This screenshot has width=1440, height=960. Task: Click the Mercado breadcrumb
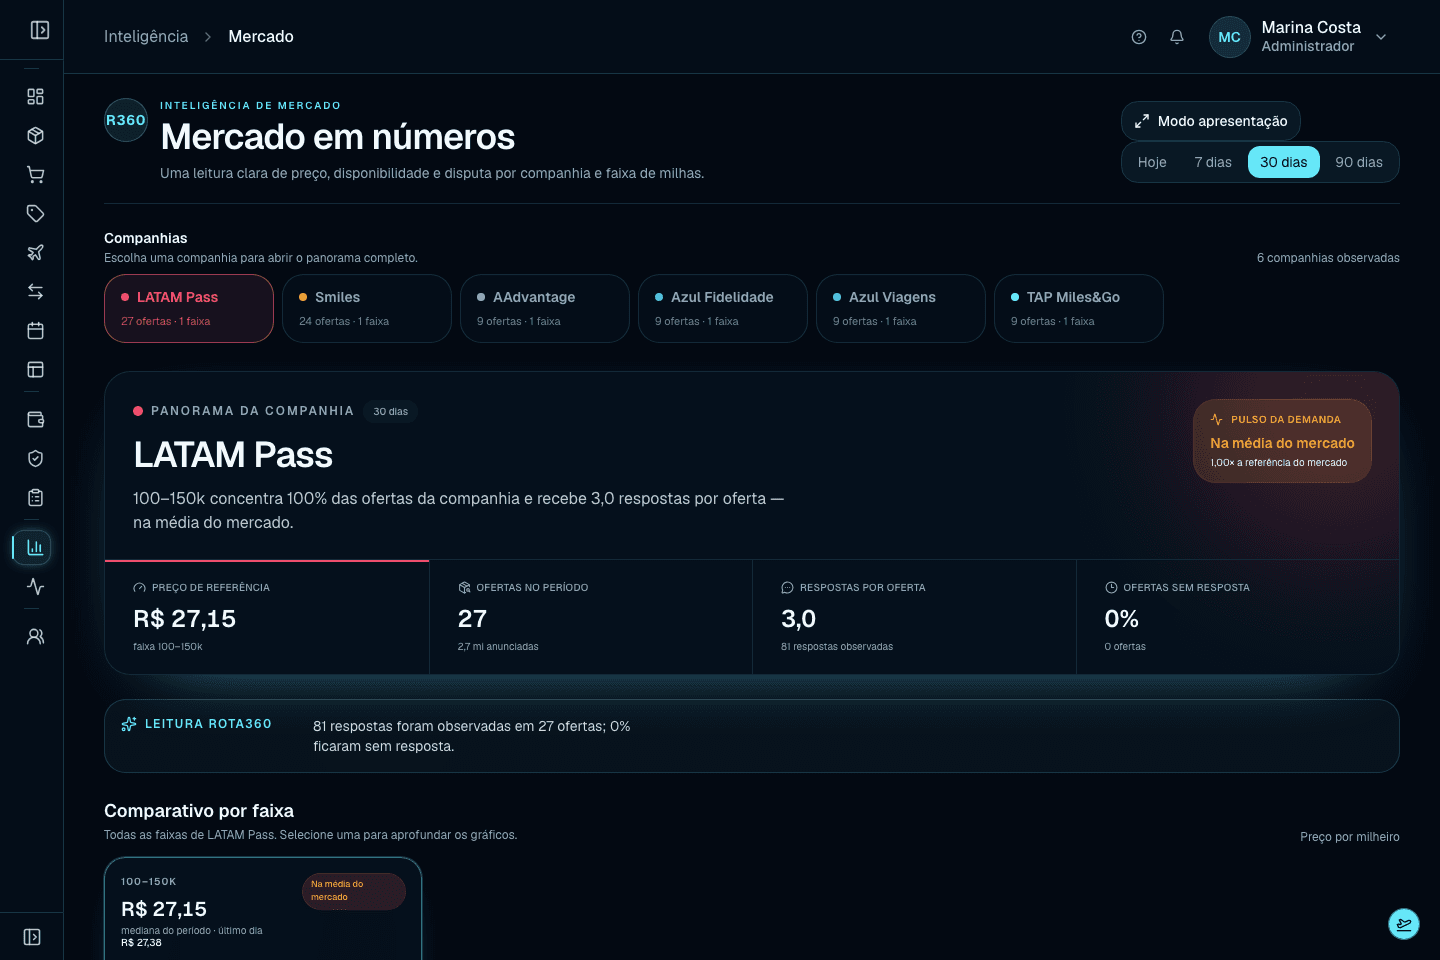point(261,37)
